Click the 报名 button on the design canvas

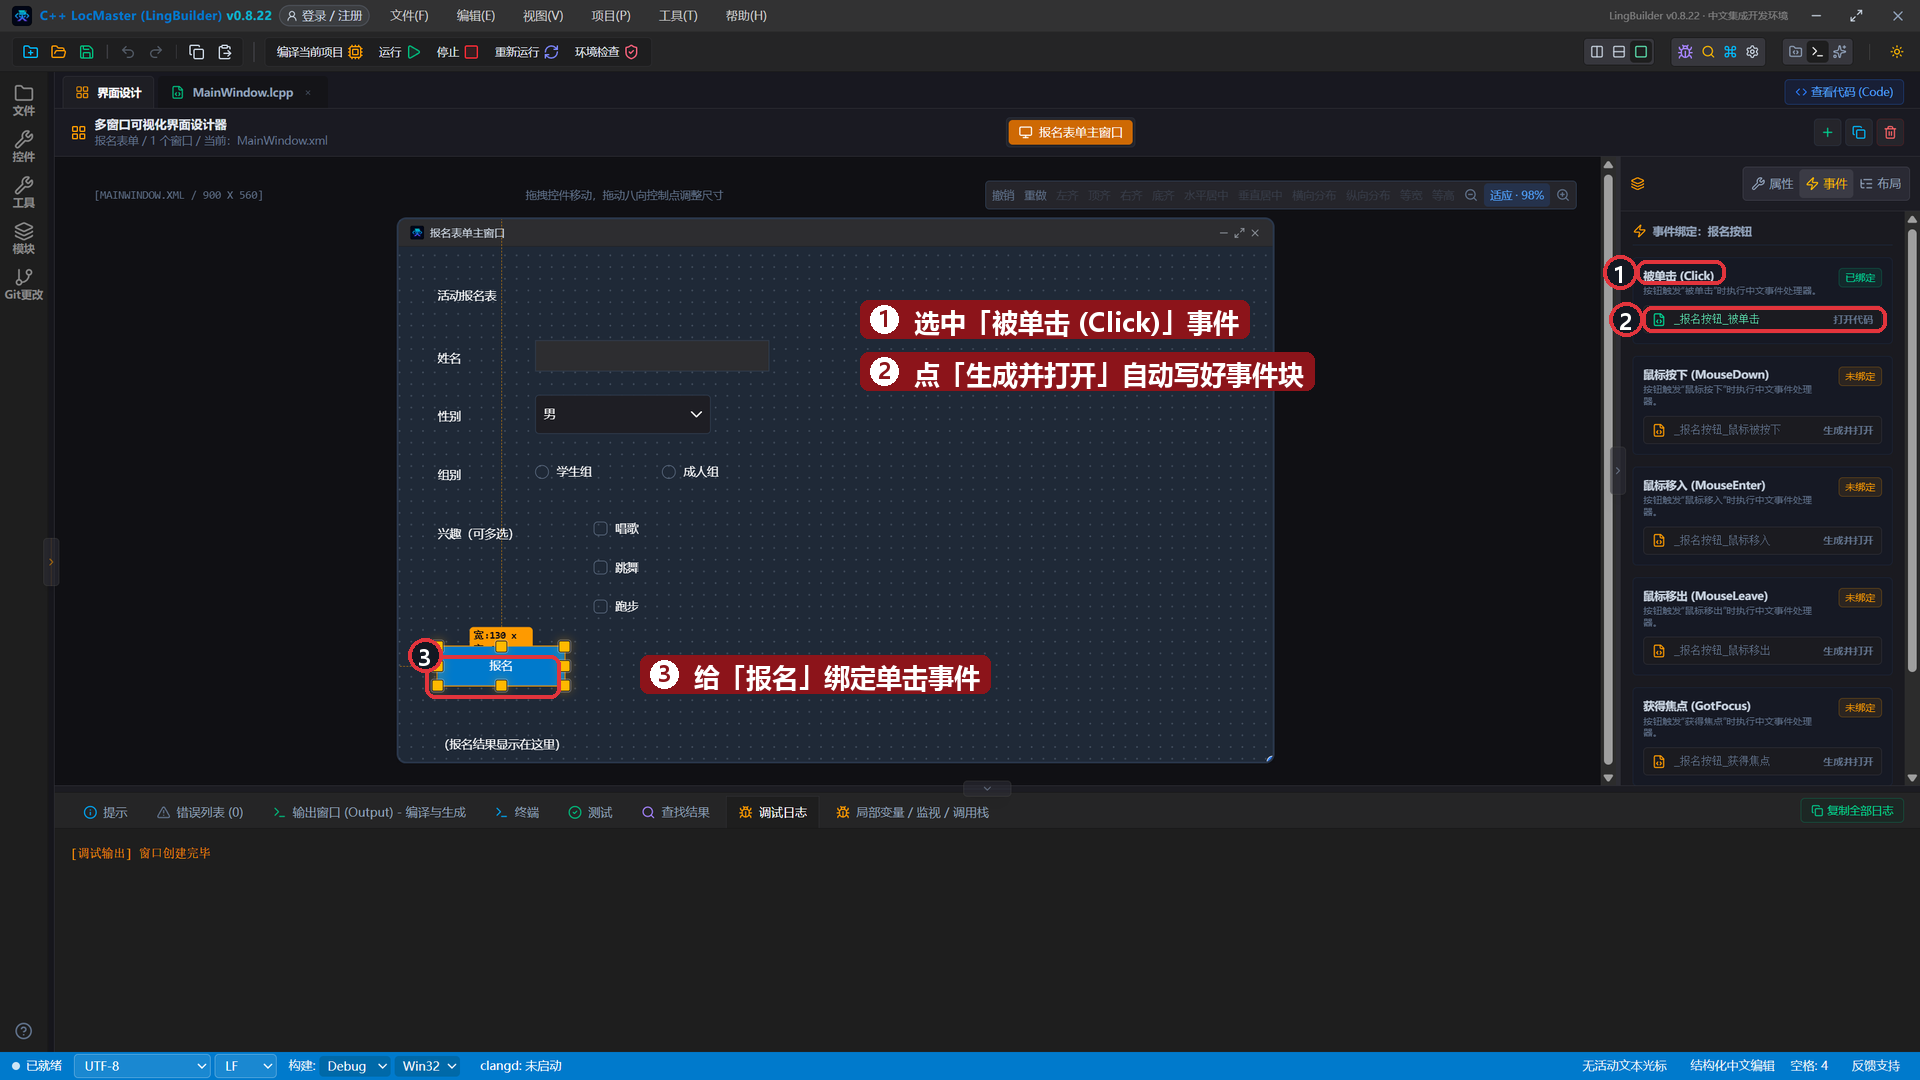pos(501,666)
